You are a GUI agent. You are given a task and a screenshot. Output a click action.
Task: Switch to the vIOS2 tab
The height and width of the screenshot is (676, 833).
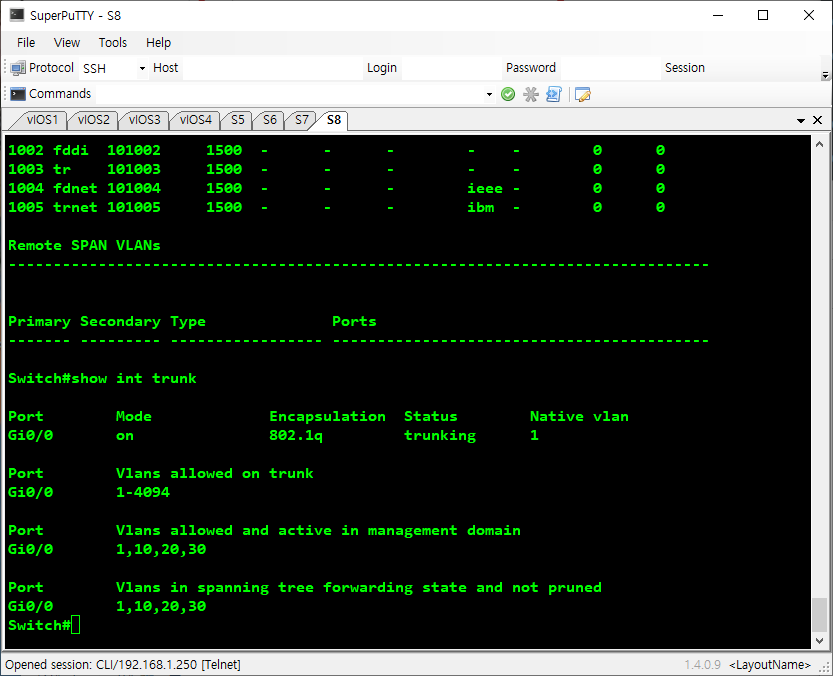94,120
